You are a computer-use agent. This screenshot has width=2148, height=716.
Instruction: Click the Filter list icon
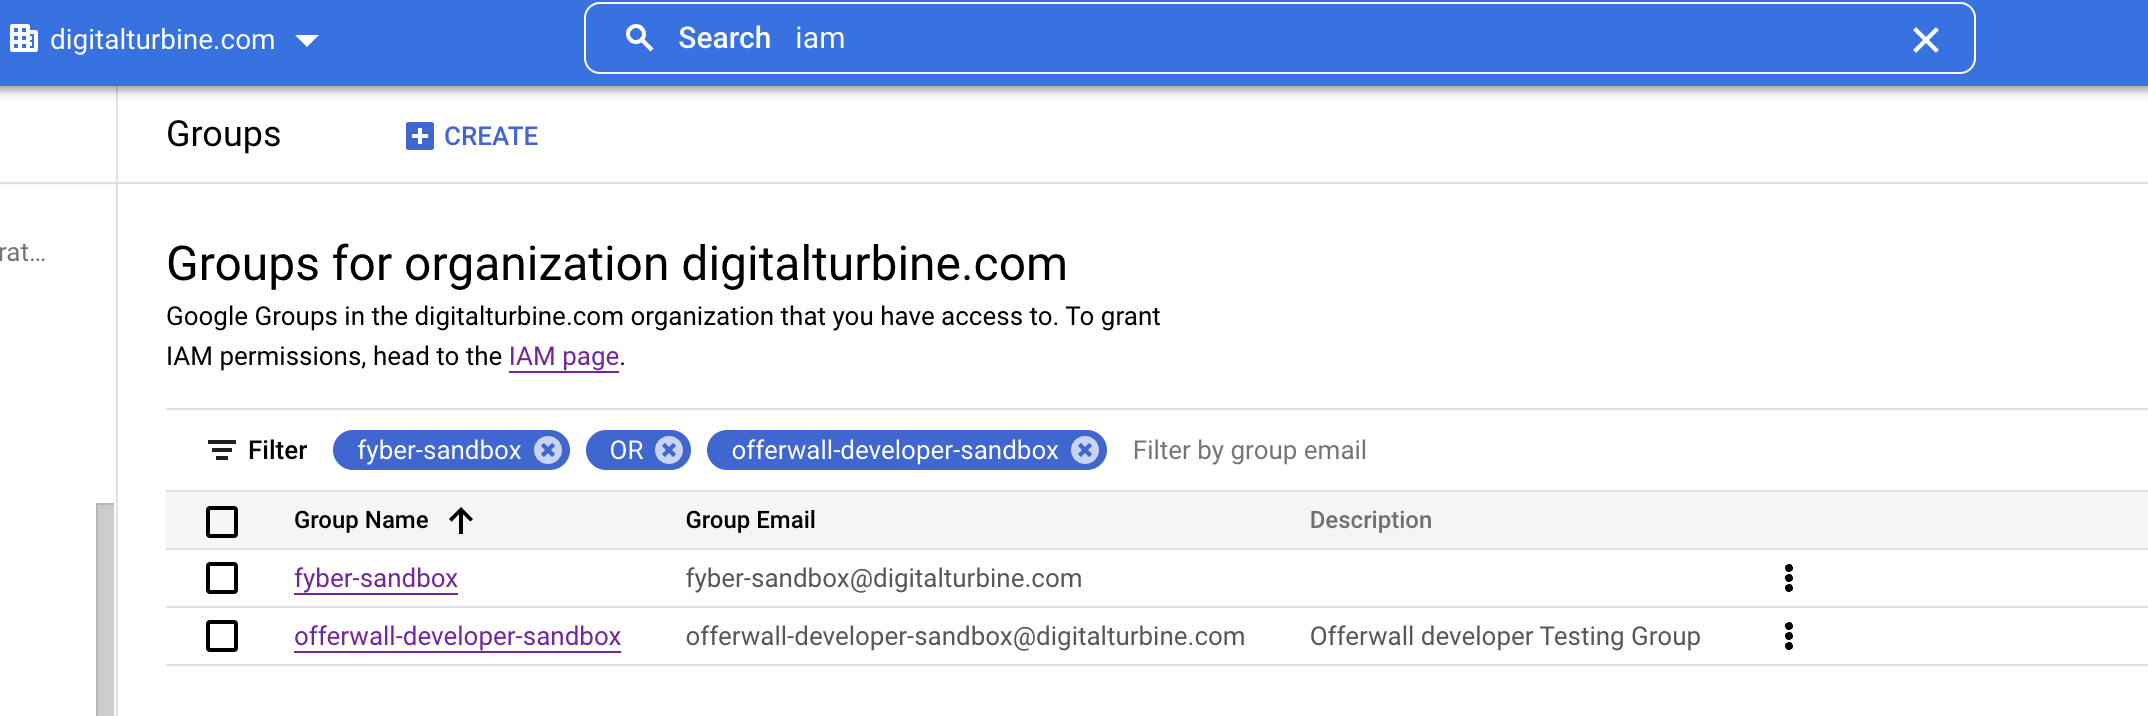[x=221, y=450]
